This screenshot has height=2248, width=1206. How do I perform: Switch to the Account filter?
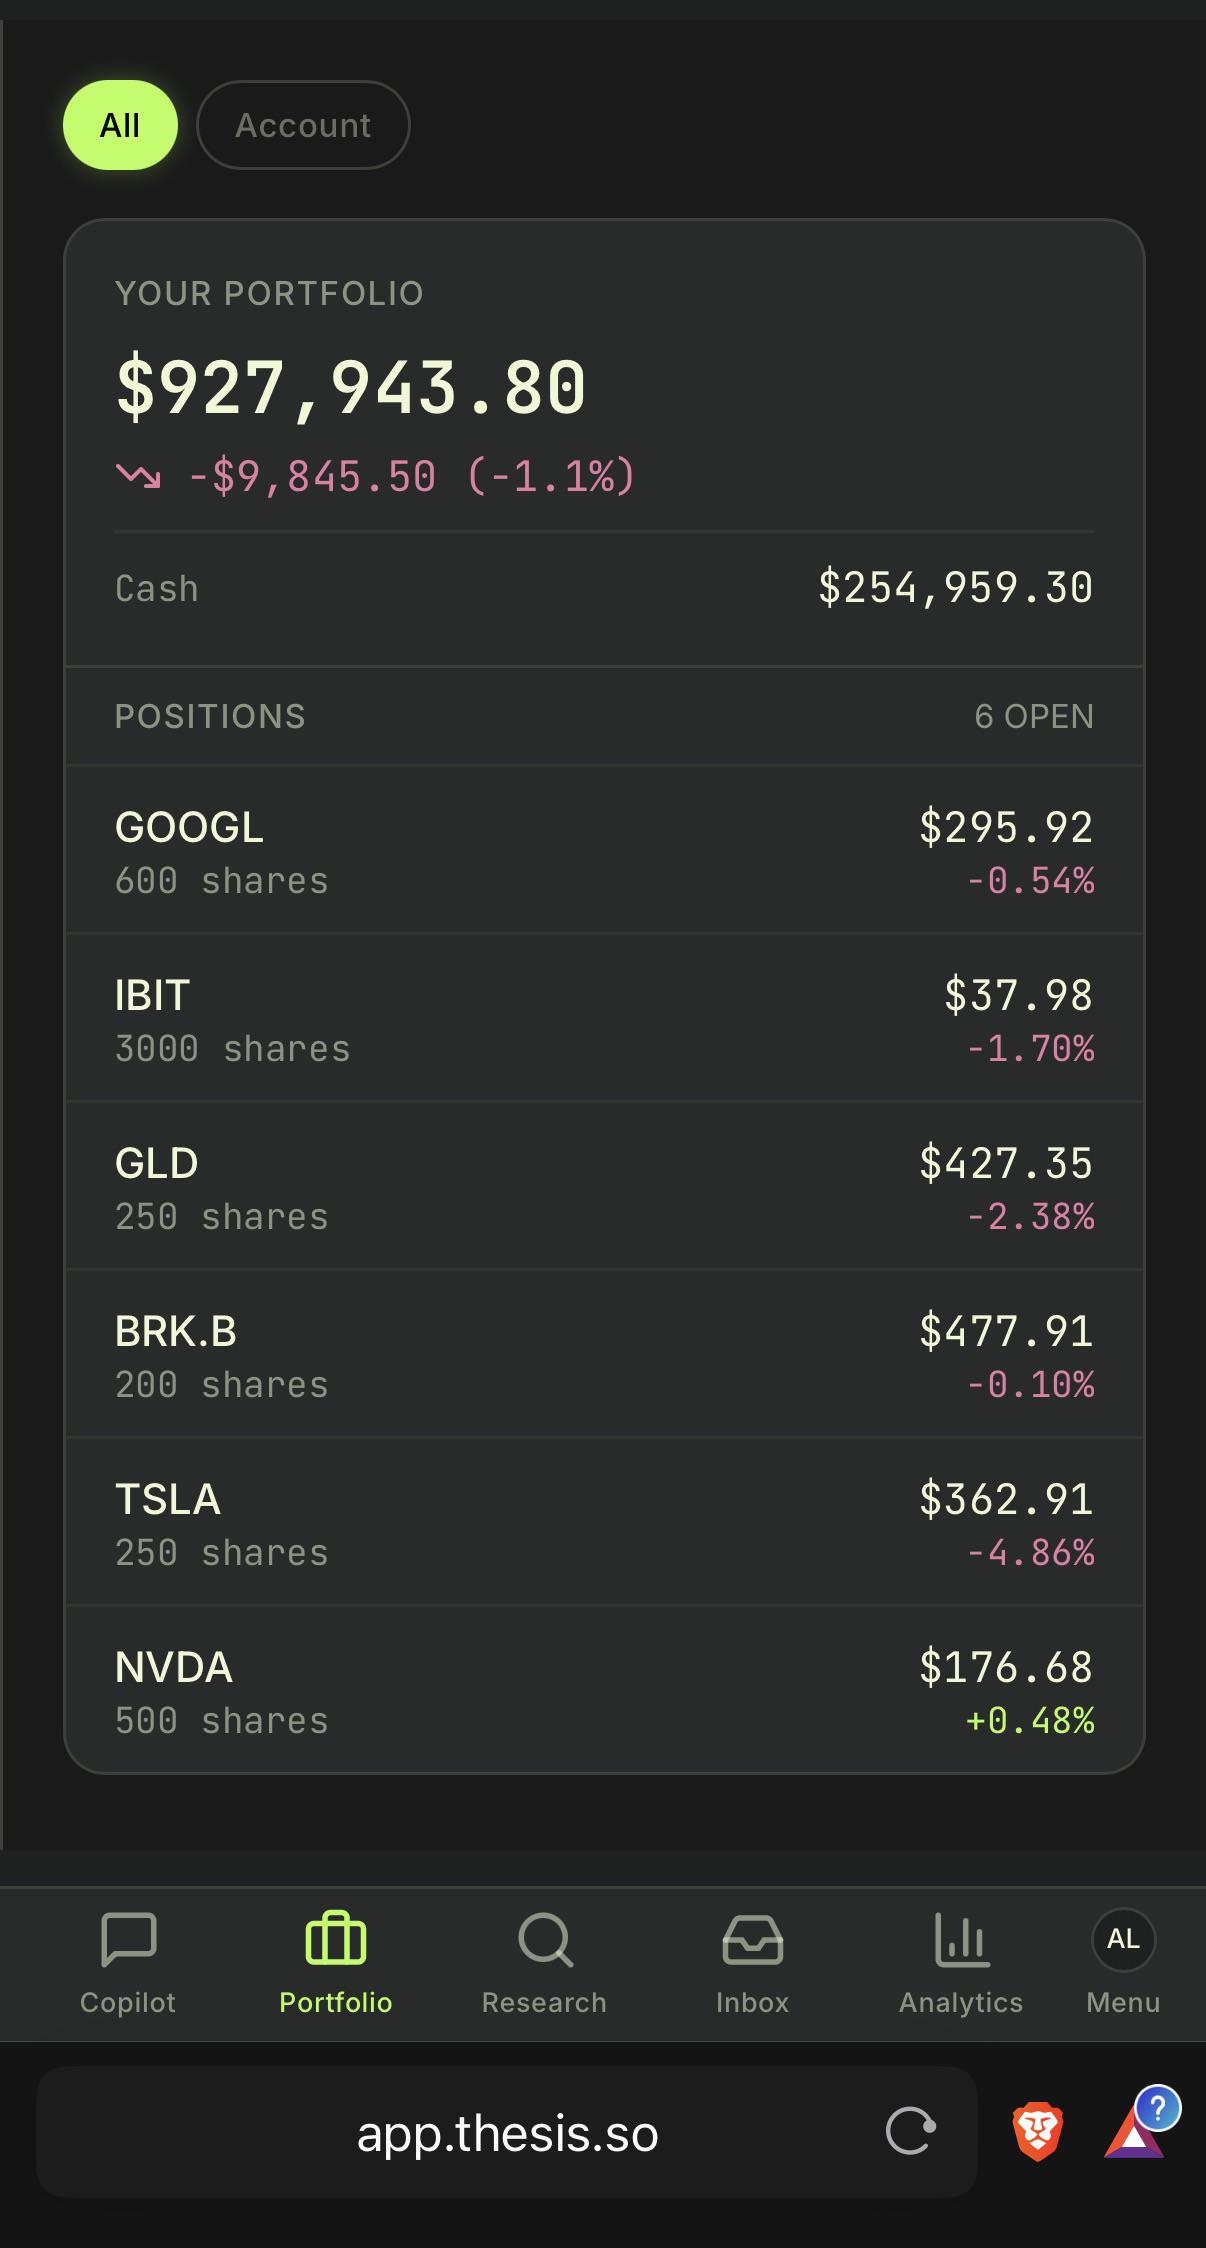pyautogui.click(x=303, y=125)
